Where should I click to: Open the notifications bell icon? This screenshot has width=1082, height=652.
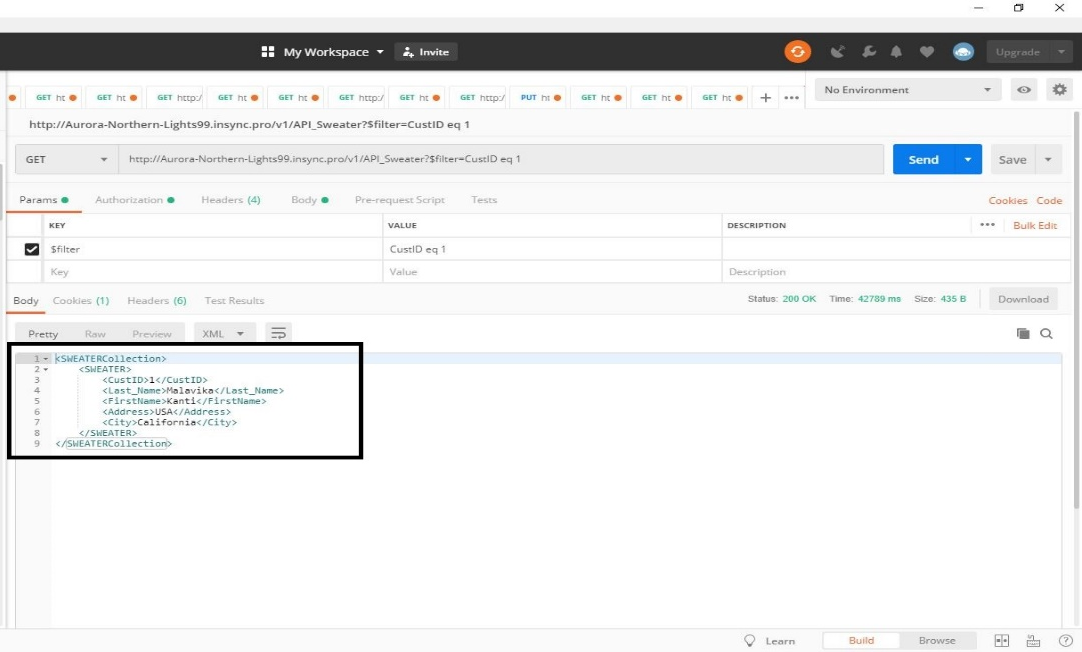(x=896, y=52)
